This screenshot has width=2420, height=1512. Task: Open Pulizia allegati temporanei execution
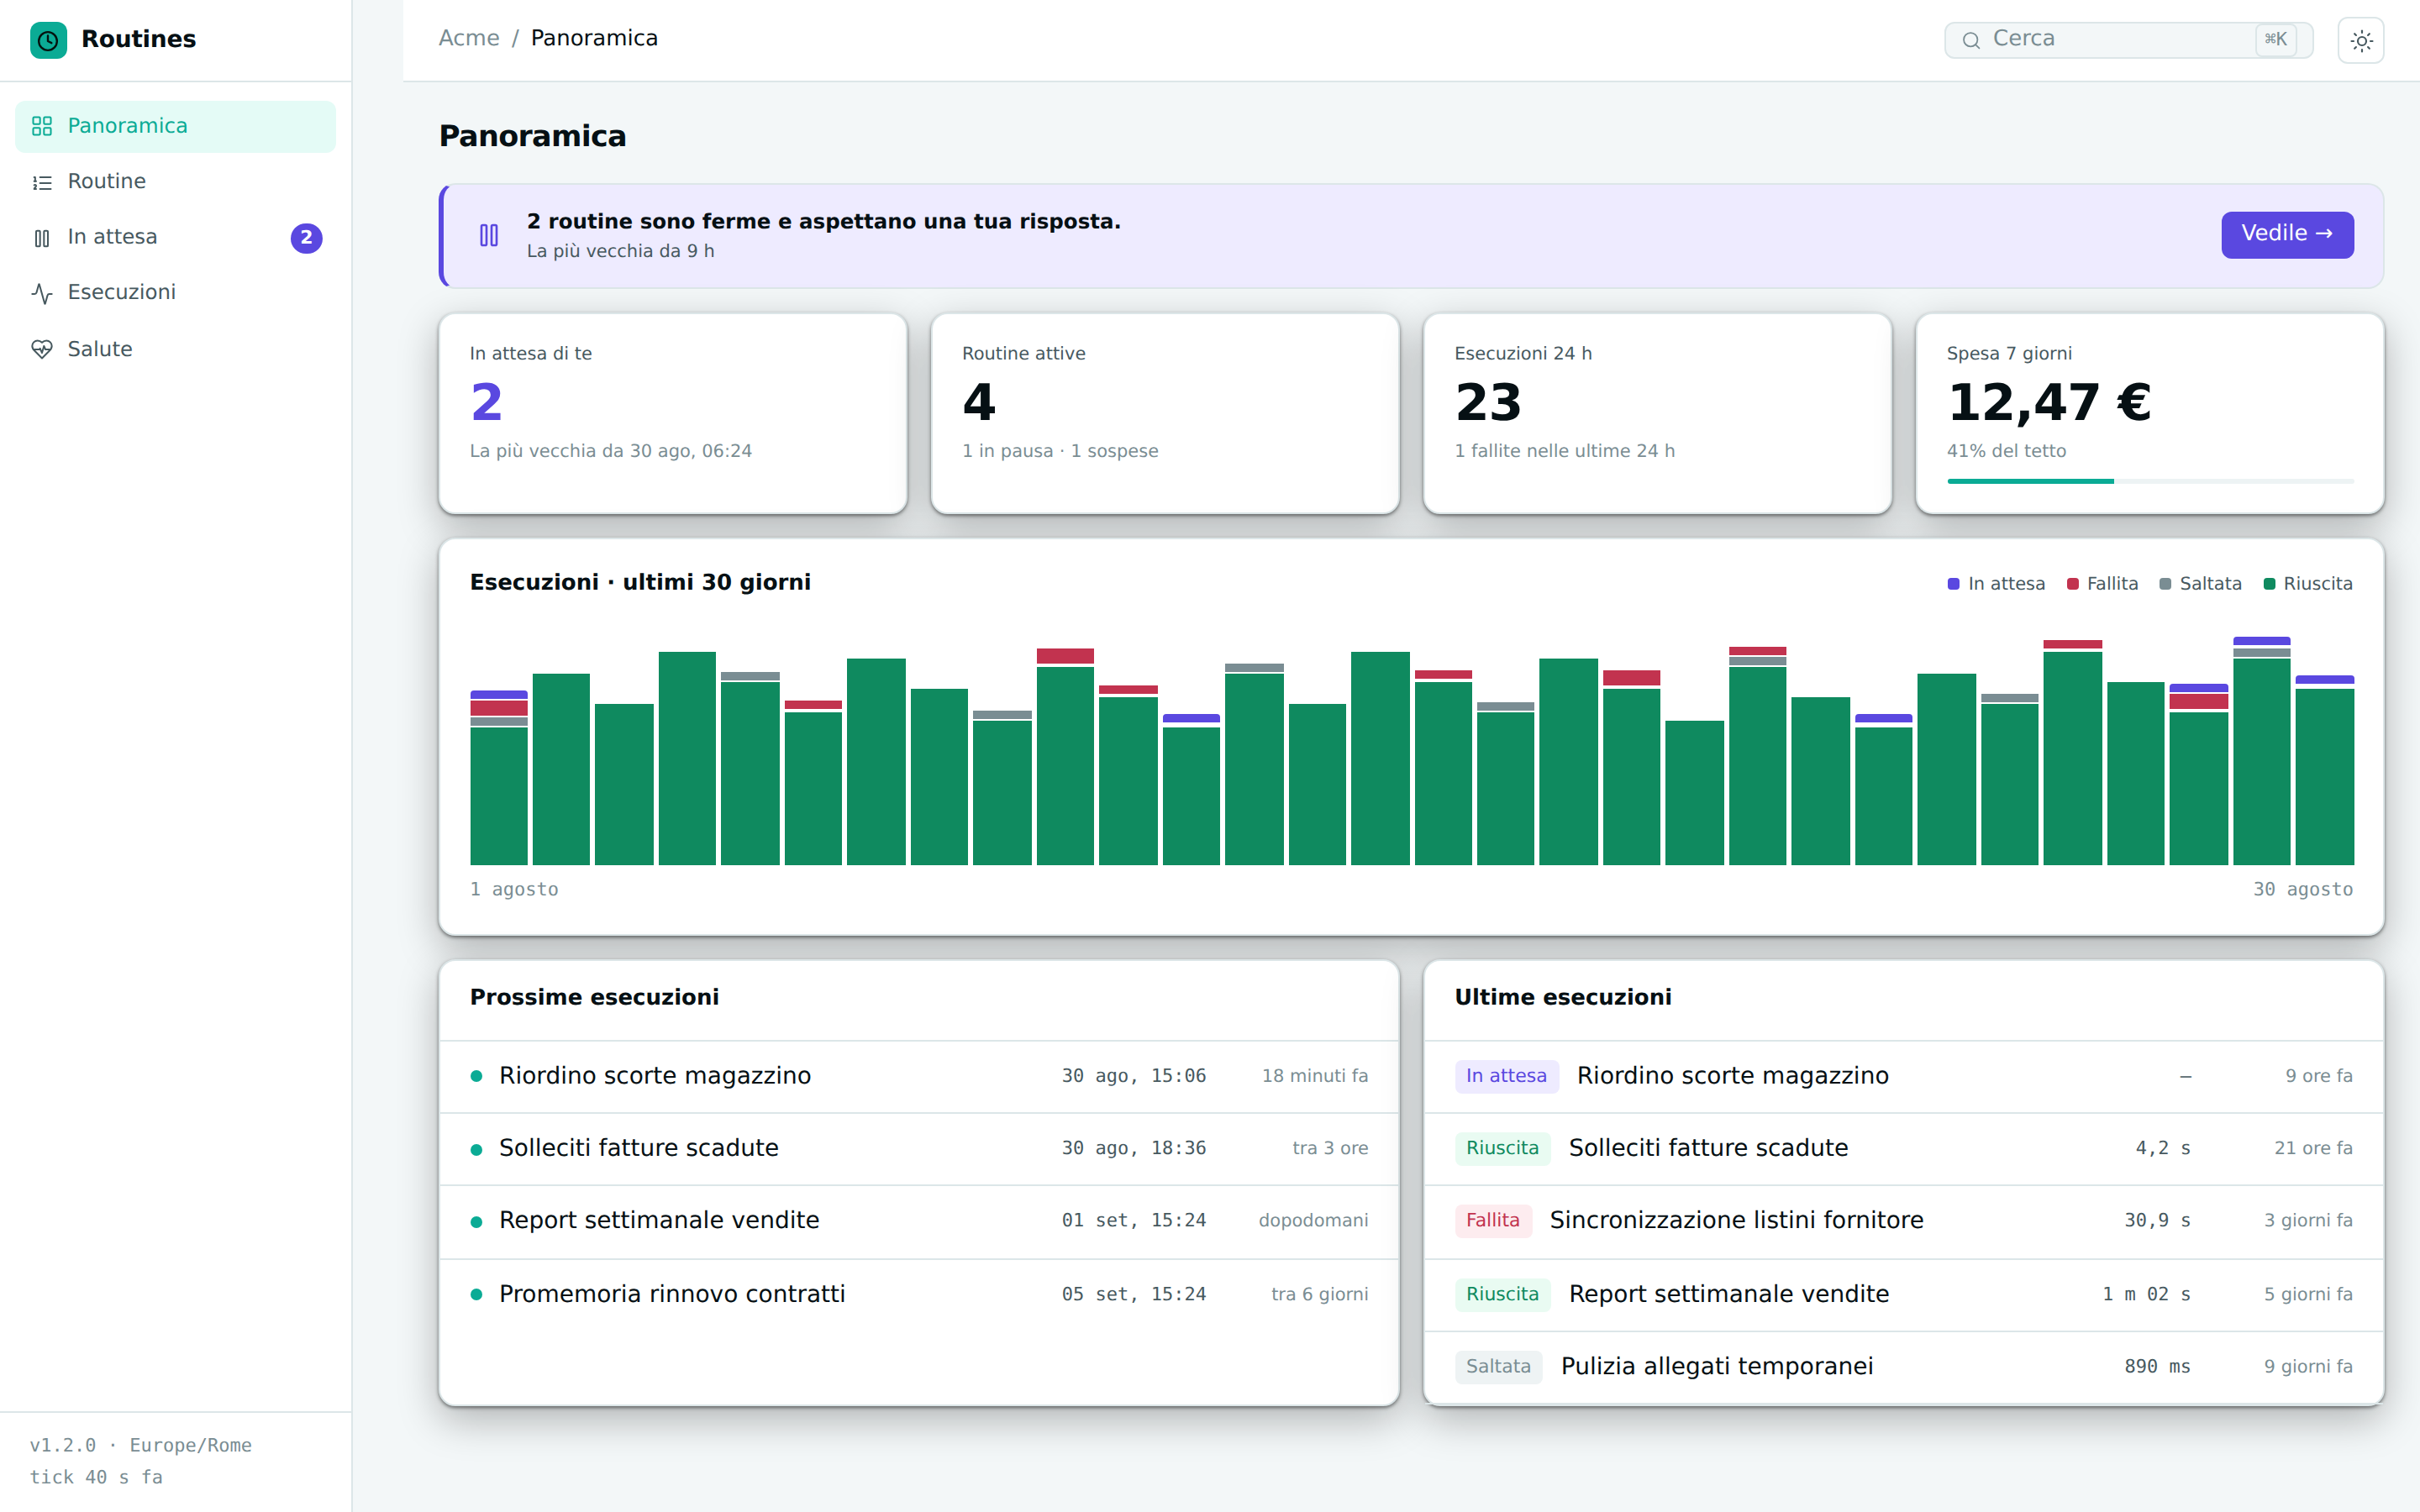[1904, 1367]
